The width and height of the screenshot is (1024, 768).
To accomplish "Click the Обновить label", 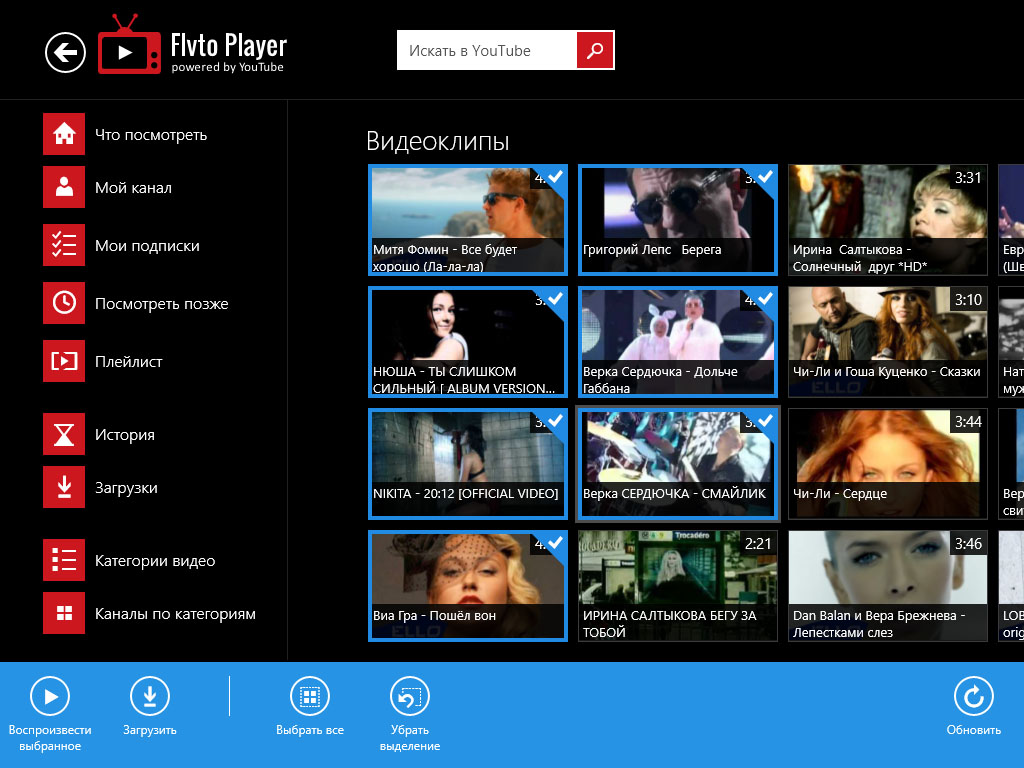I will pos(973,730).
